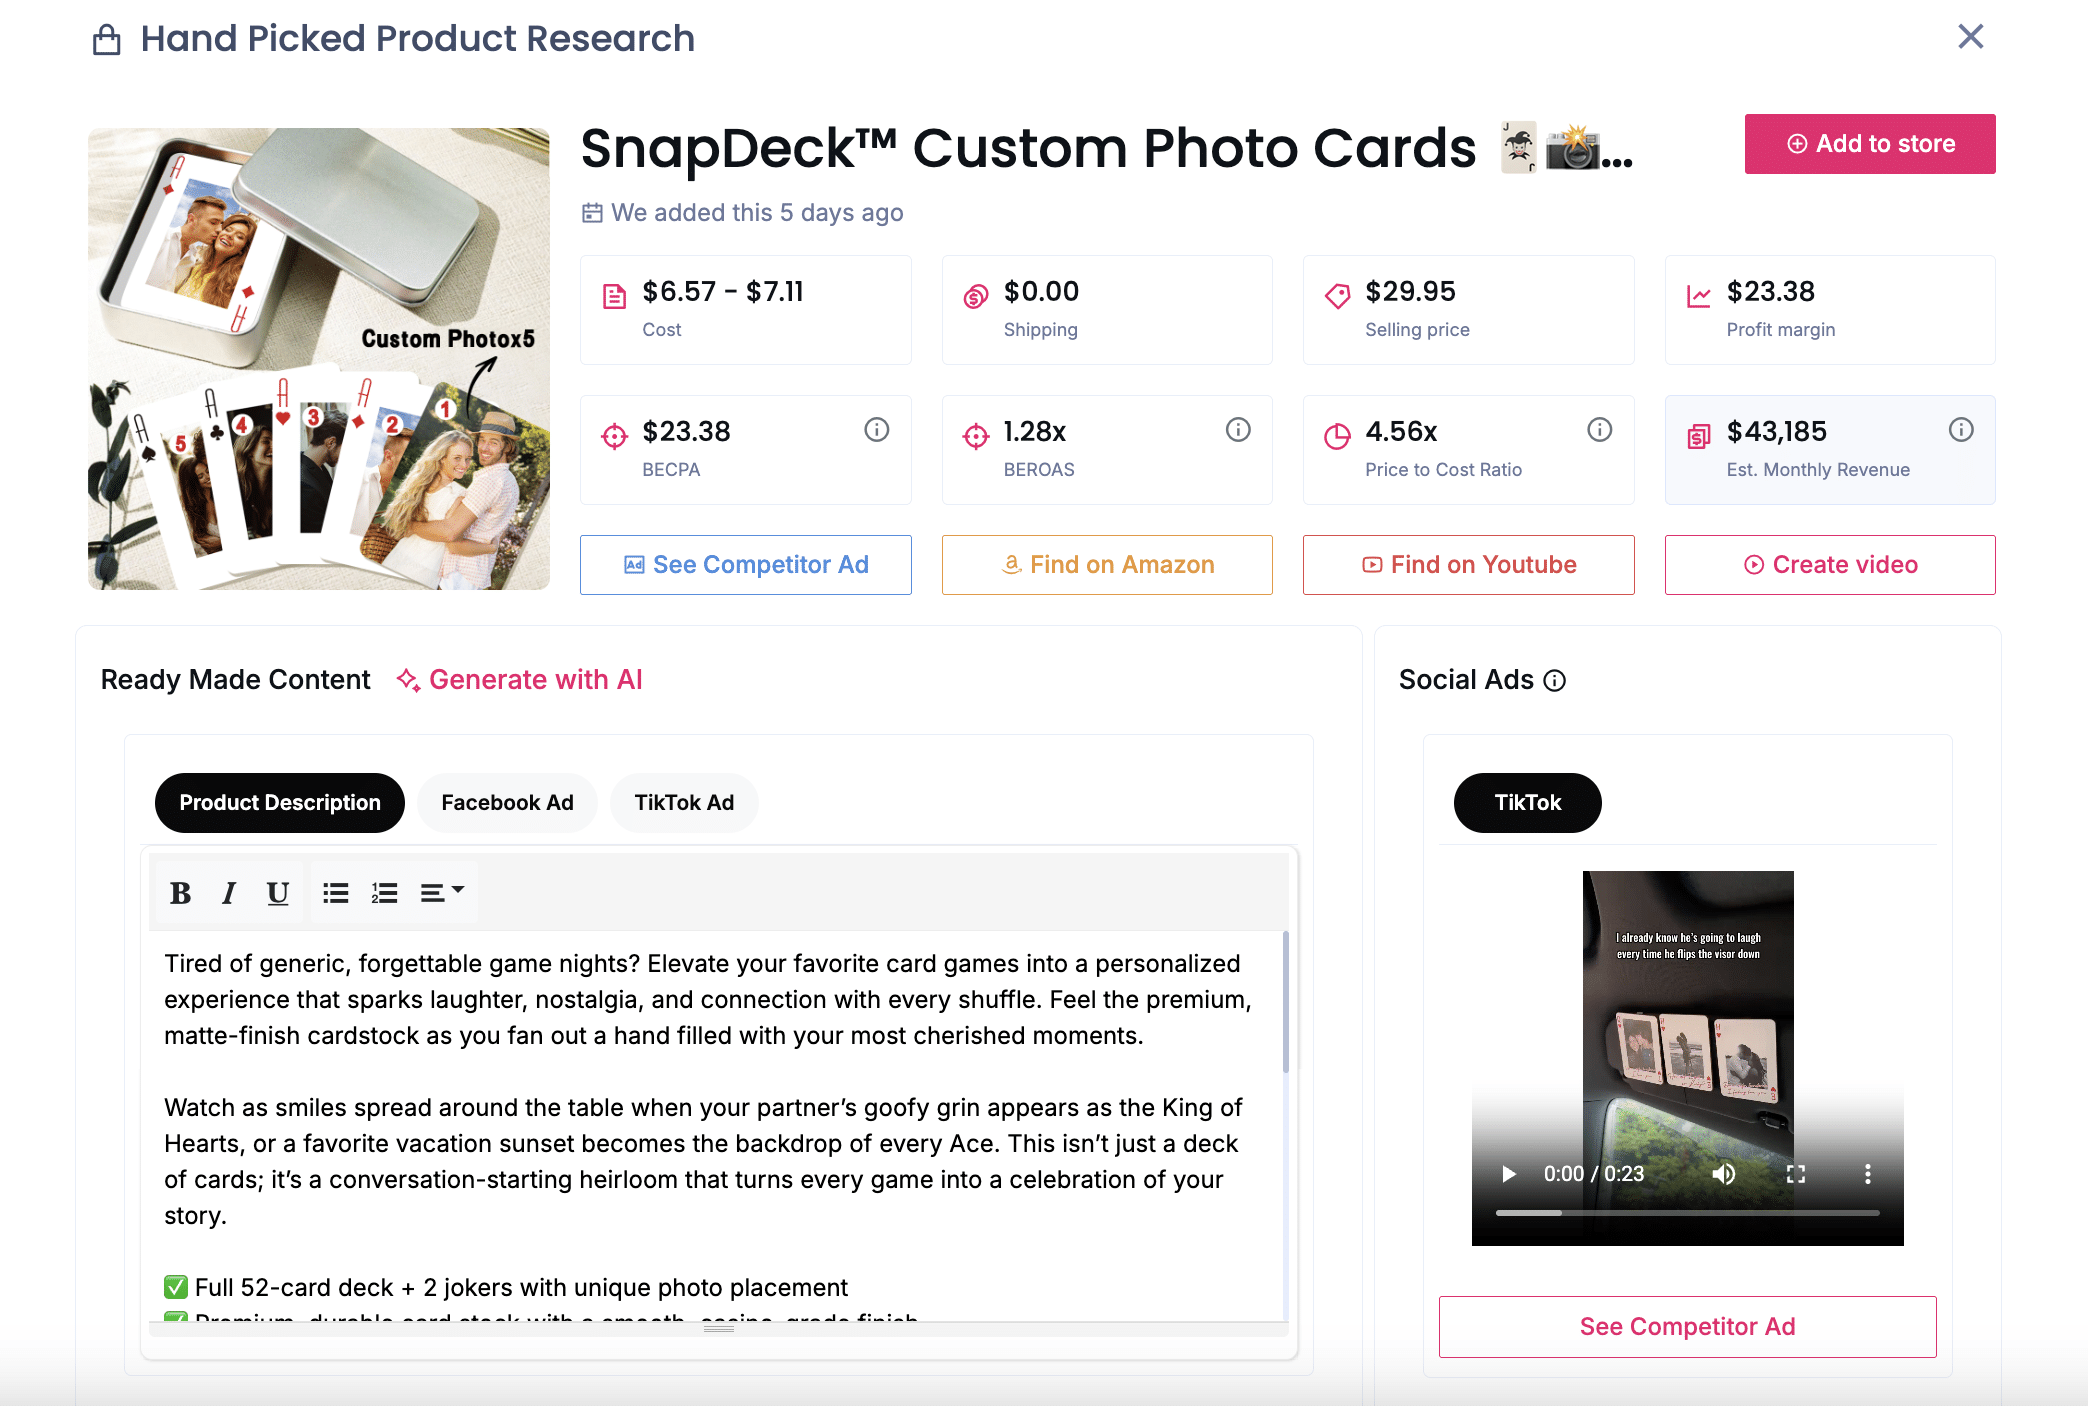The image size is (2088, 1406).
Task: Switch to the TikTok Ad tab
Action: (x=684, y=803)
